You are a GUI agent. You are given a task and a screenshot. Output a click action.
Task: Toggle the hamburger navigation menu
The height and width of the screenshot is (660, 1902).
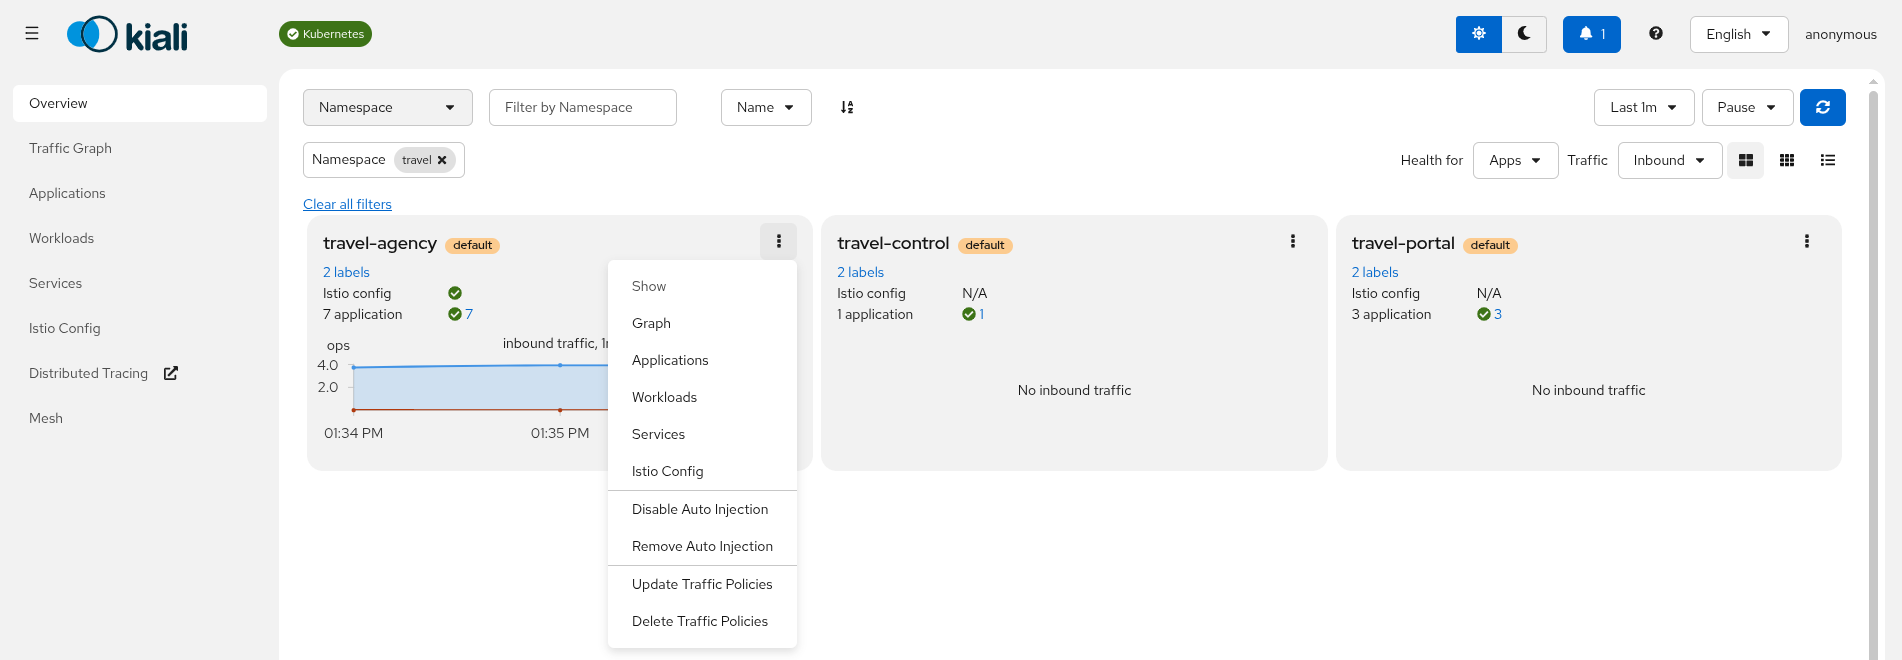pyautogui.click(x=32, y=34)
